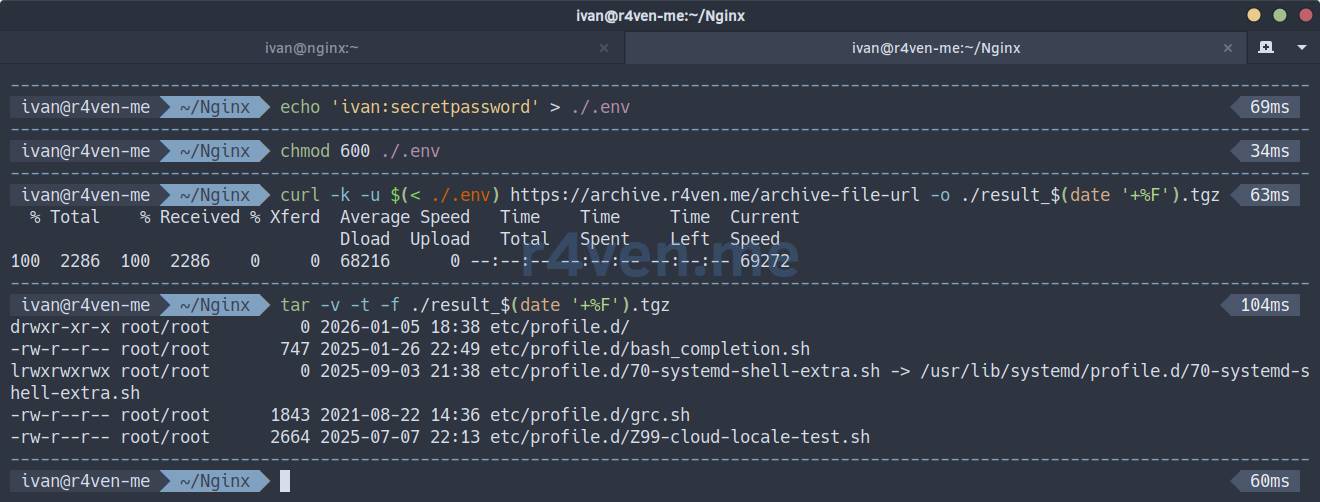
Task: Close the ivan@r4ven-me:~/Nginx tab
Action: click(1229, 47)
